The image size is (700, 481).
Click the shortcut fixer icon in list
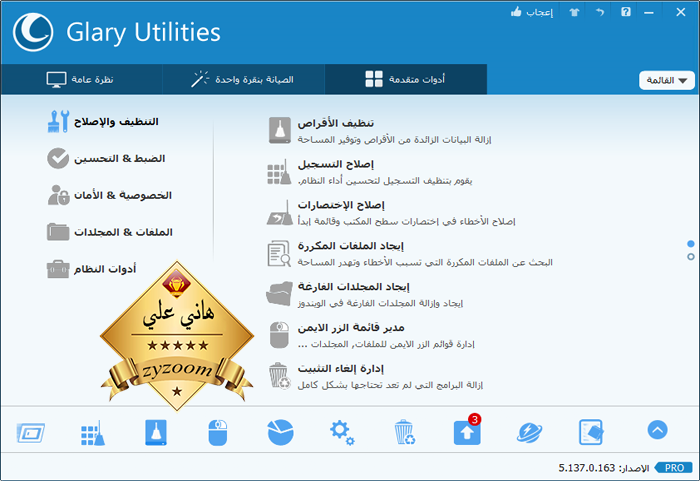(280, 213)
